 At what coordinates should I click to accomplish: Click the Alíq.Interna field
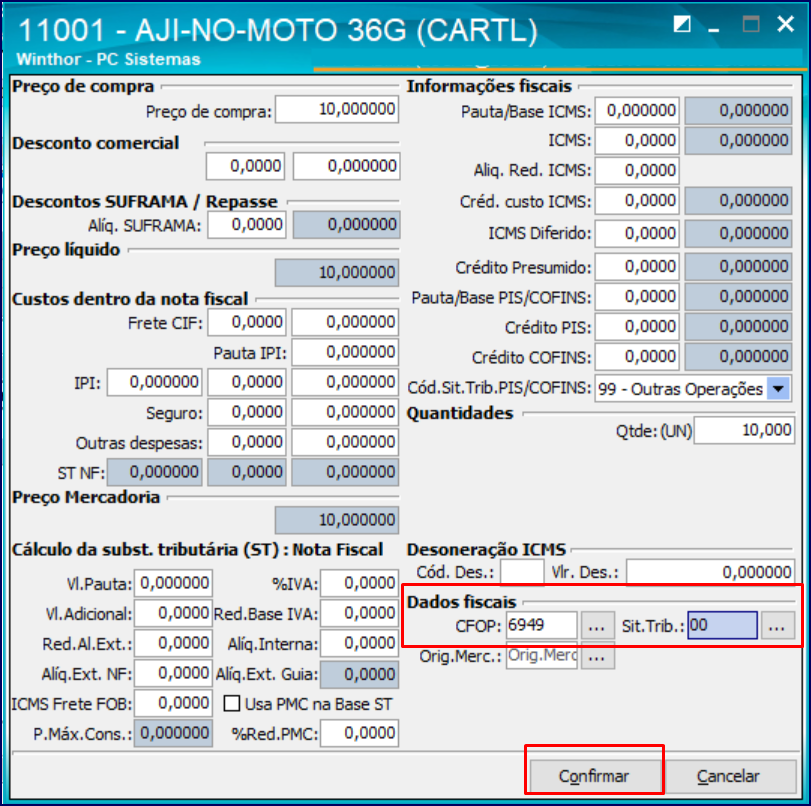click(x=359, y=644)
